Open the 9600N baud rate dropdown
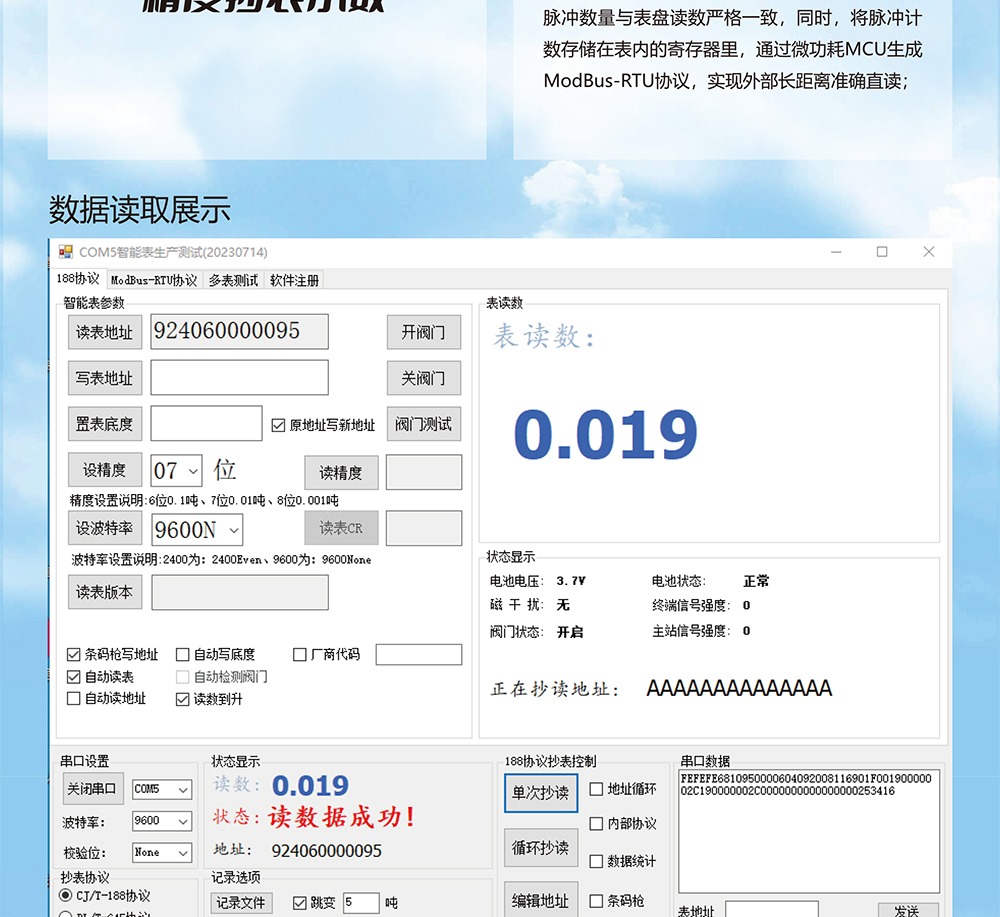Viewport: 1000px width, 917px height. pyautogui.click(x=197, y=530)
